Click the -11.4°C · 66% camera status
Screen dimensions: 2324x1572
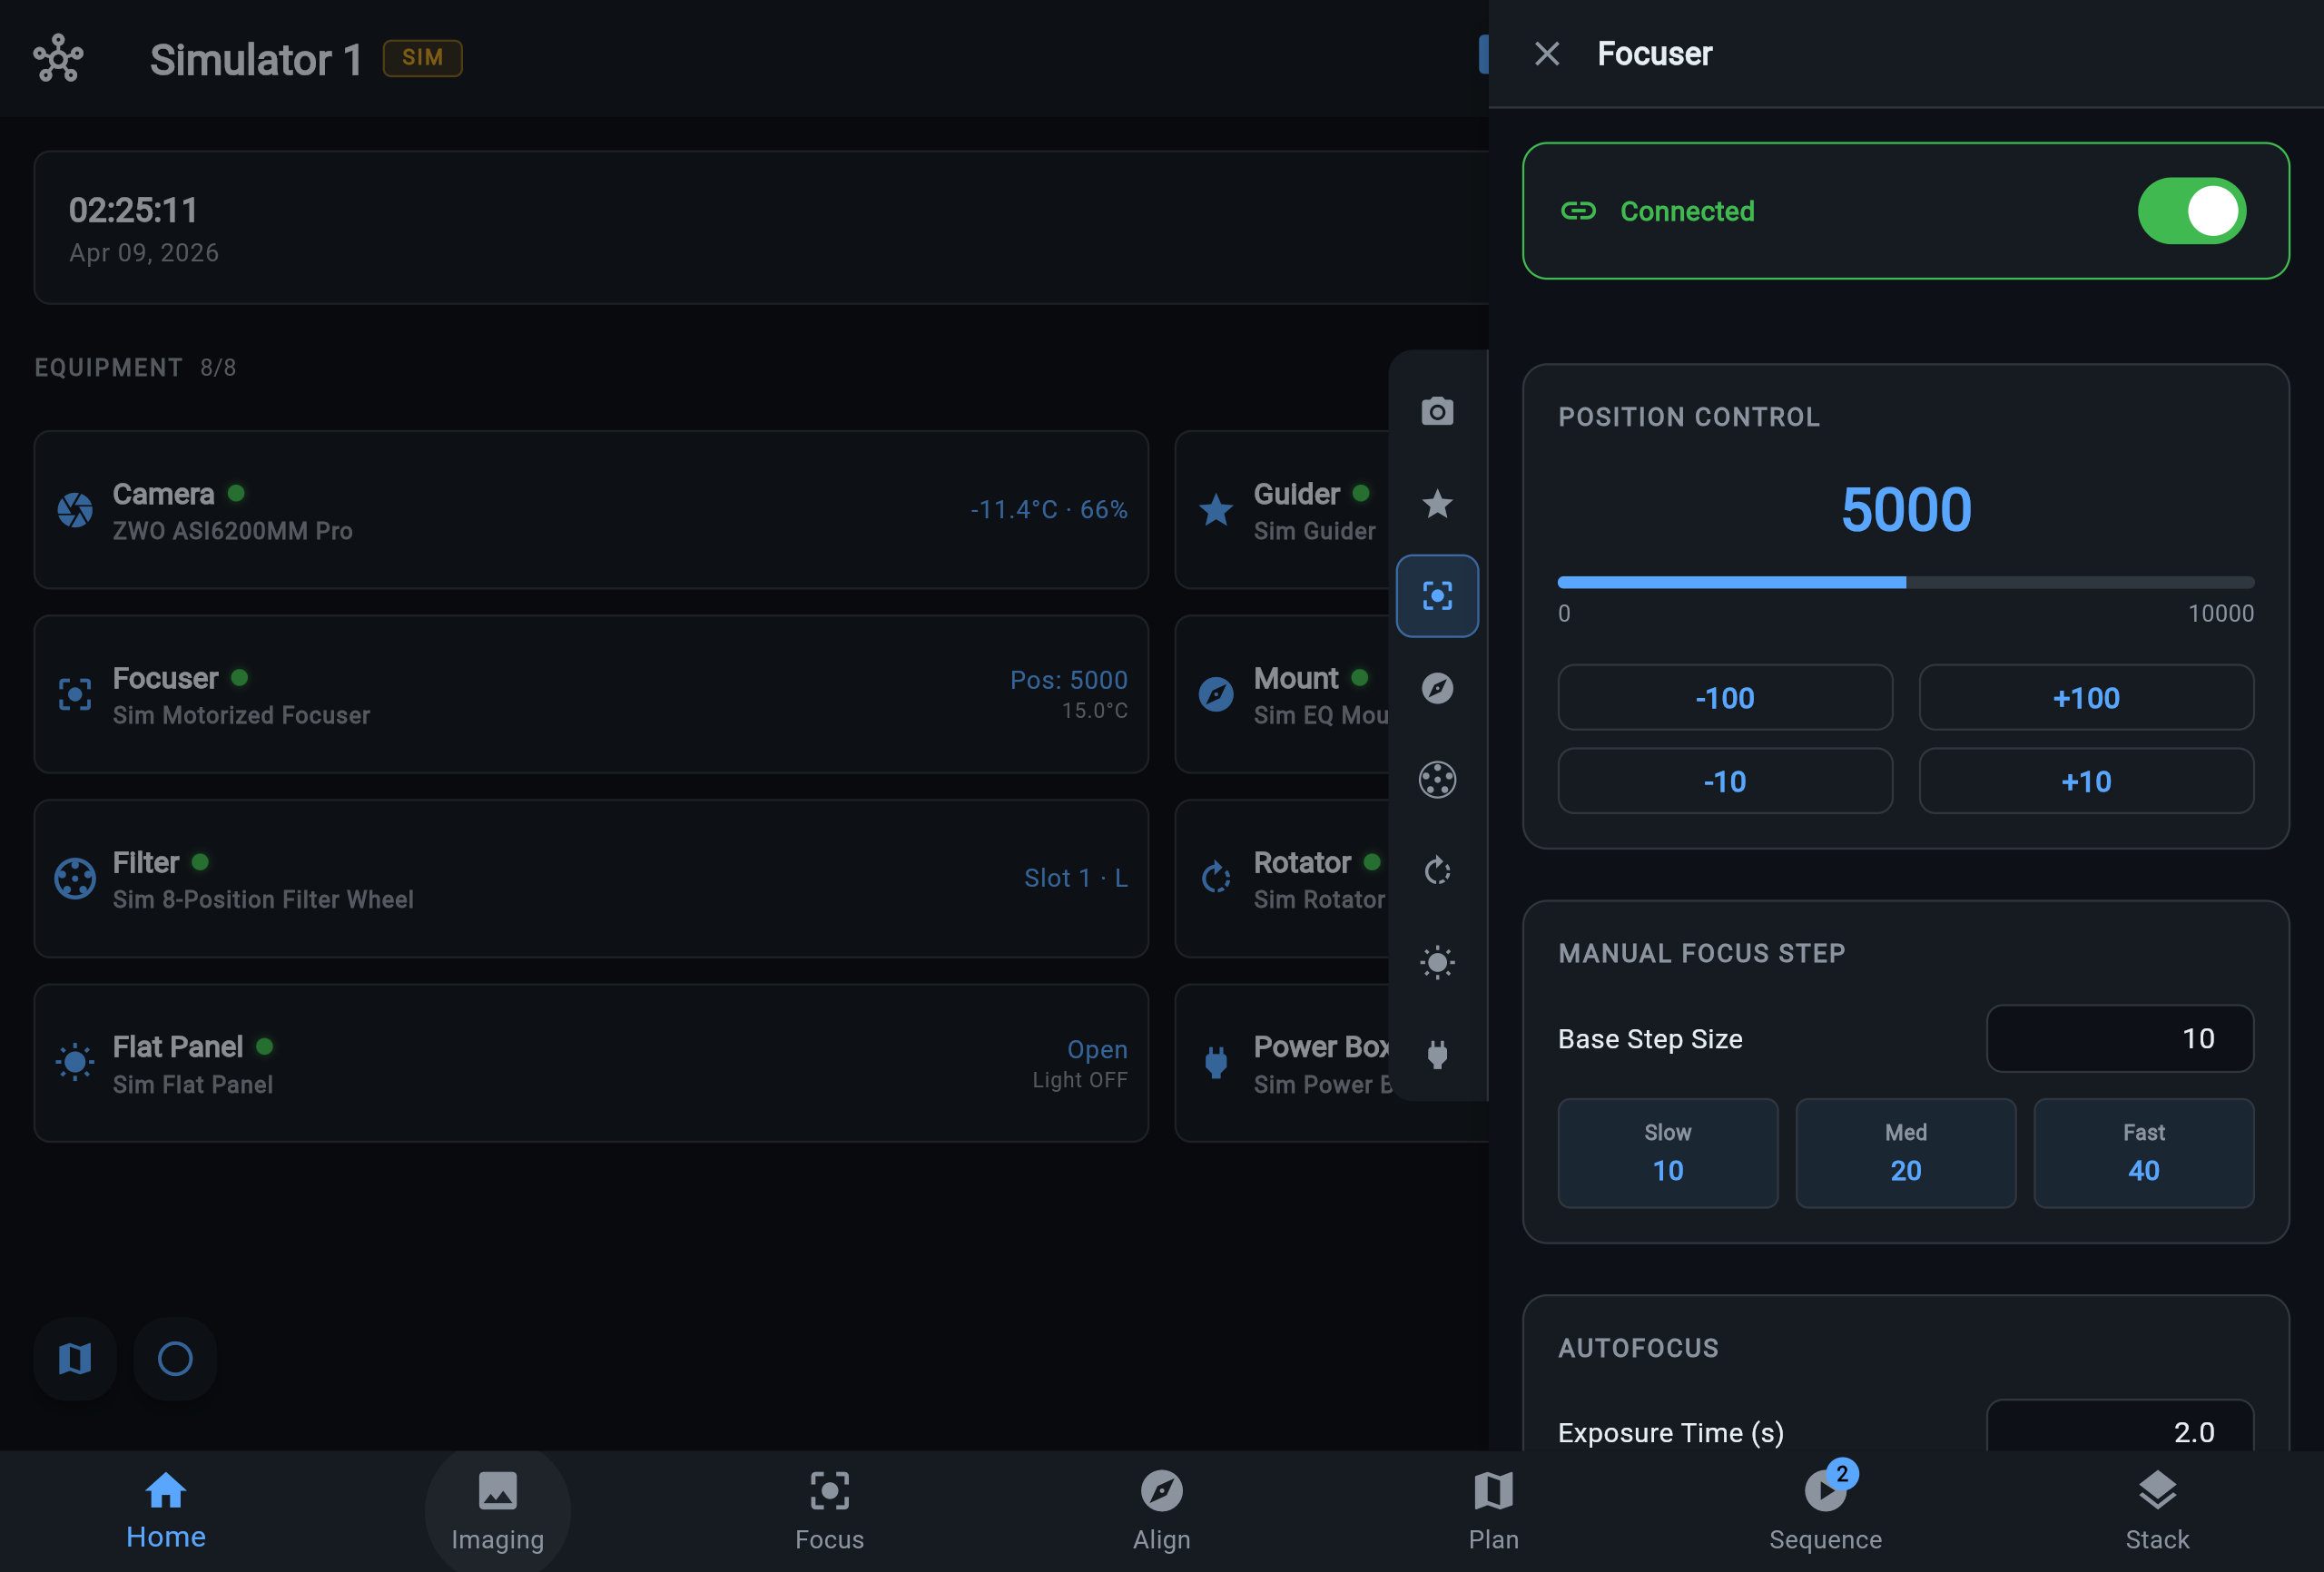pyautogui.click(x=1049, y=510)
